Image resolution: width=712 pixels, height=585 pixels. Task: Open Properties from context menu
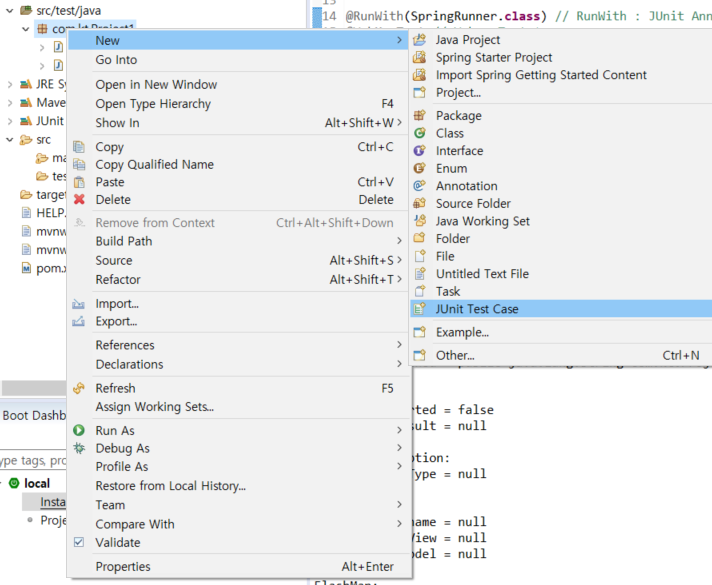tap(239, 566)
